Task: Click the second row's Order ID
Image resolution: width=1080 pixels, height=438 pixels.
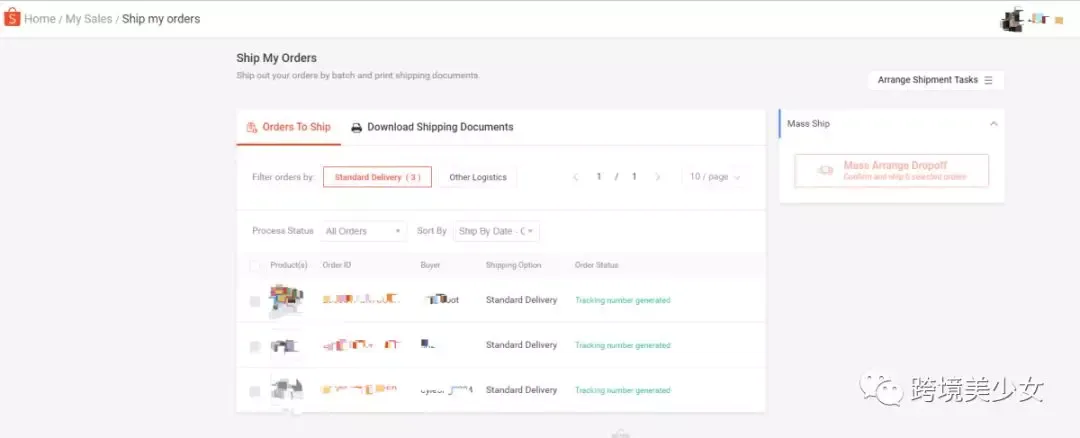Action: [361, 344]
